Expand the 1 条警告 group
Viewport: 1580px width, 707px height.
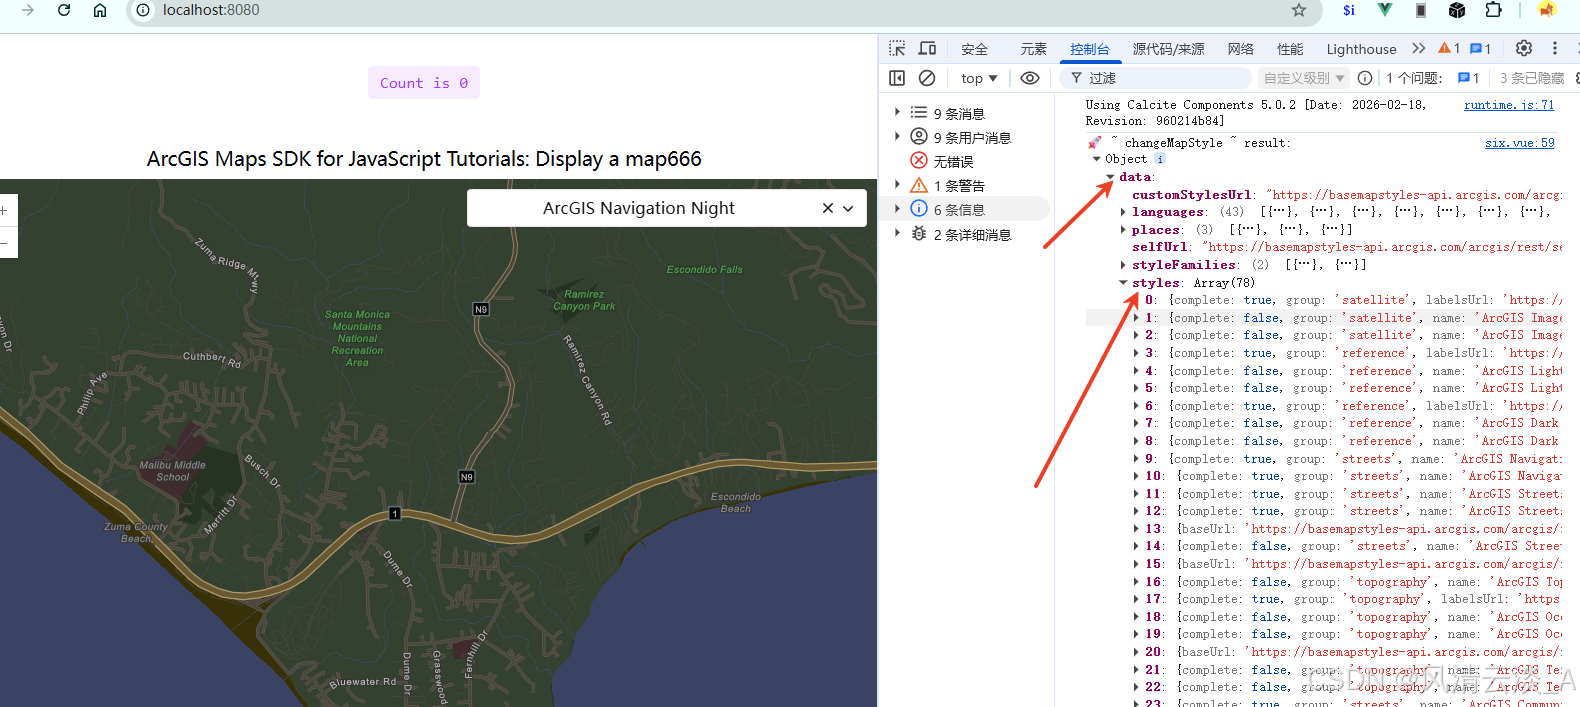click(897, 184)
